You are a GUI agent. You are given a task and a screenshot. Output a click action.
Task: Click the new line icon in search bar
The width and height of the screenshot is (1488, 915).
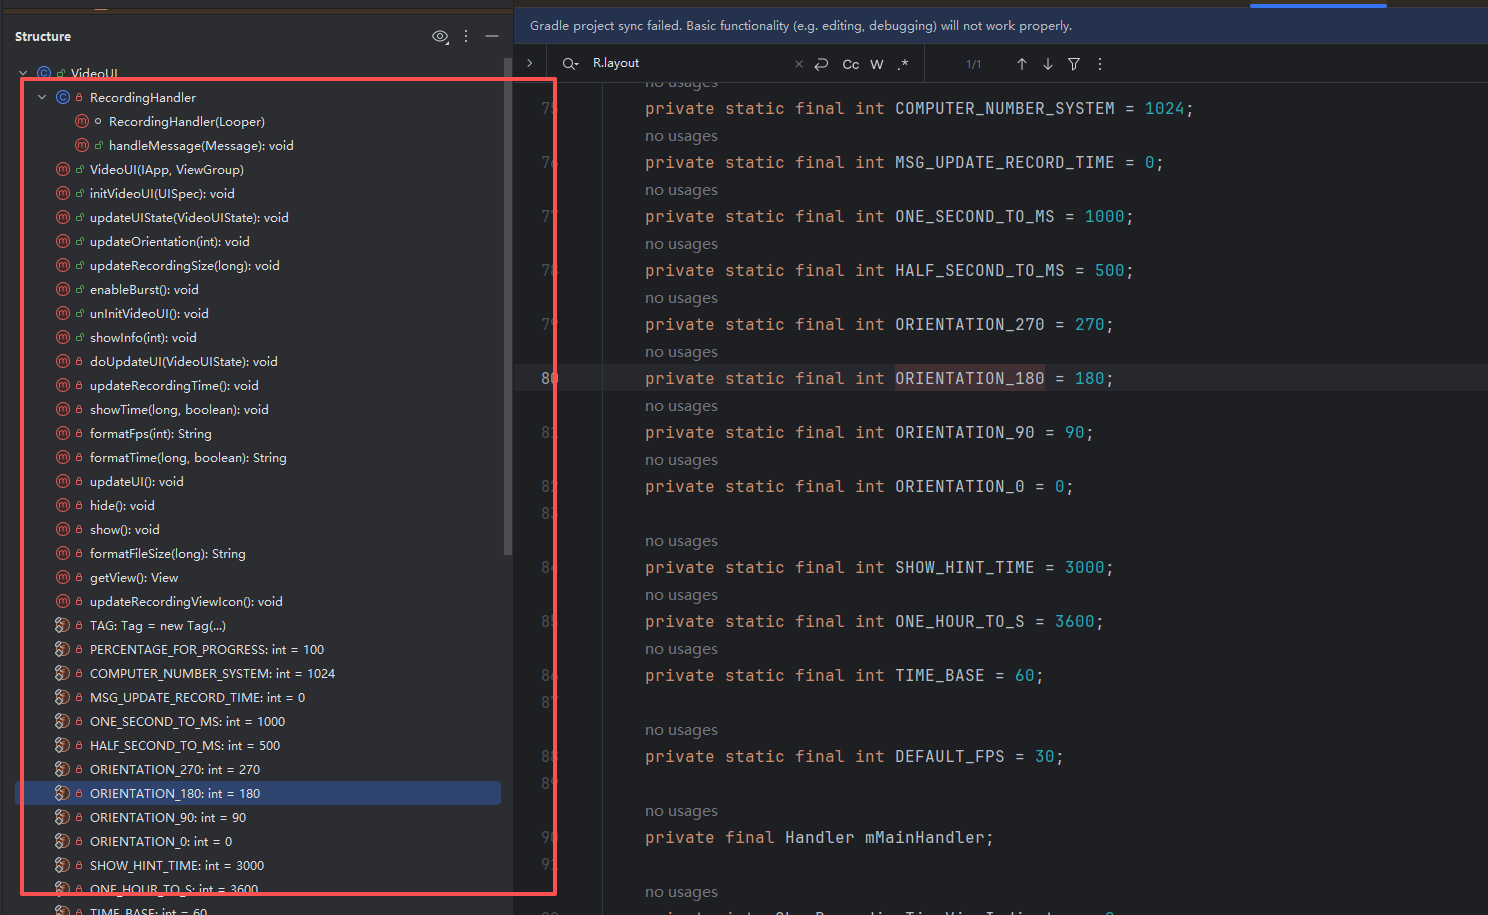821,64
